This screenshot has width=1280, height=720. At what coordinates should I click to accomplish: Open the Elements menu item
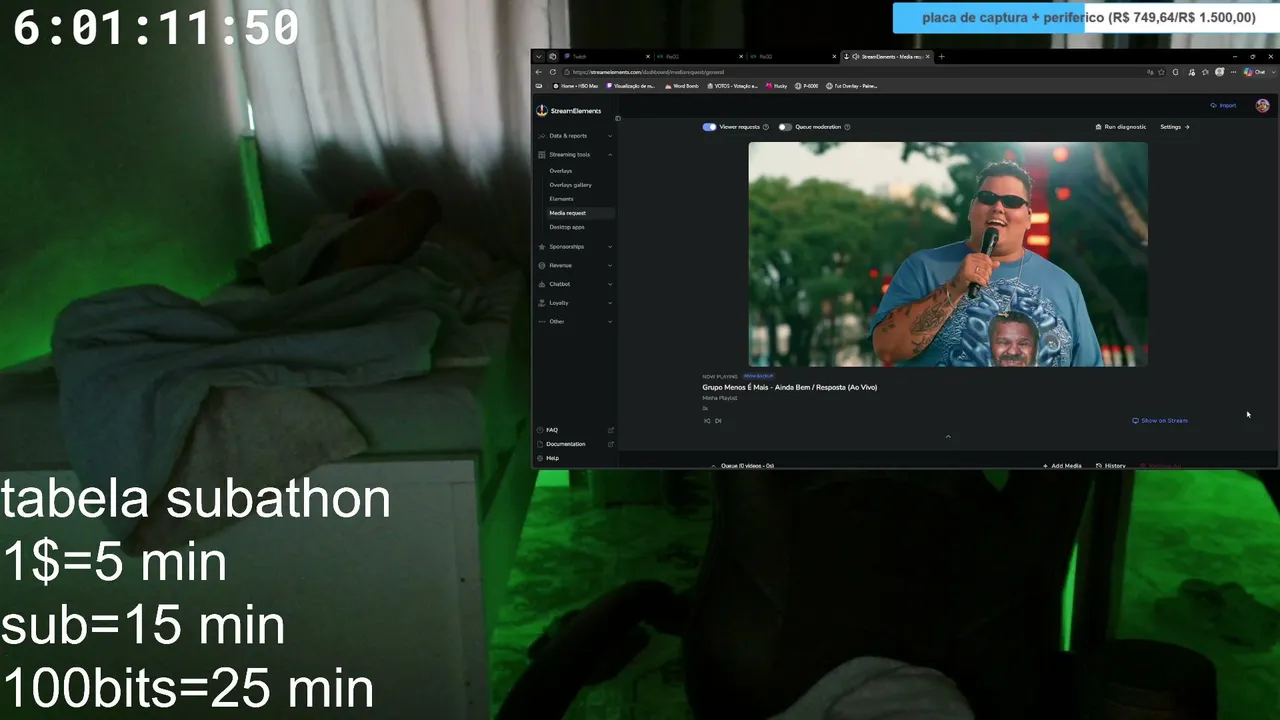(561, 199)
